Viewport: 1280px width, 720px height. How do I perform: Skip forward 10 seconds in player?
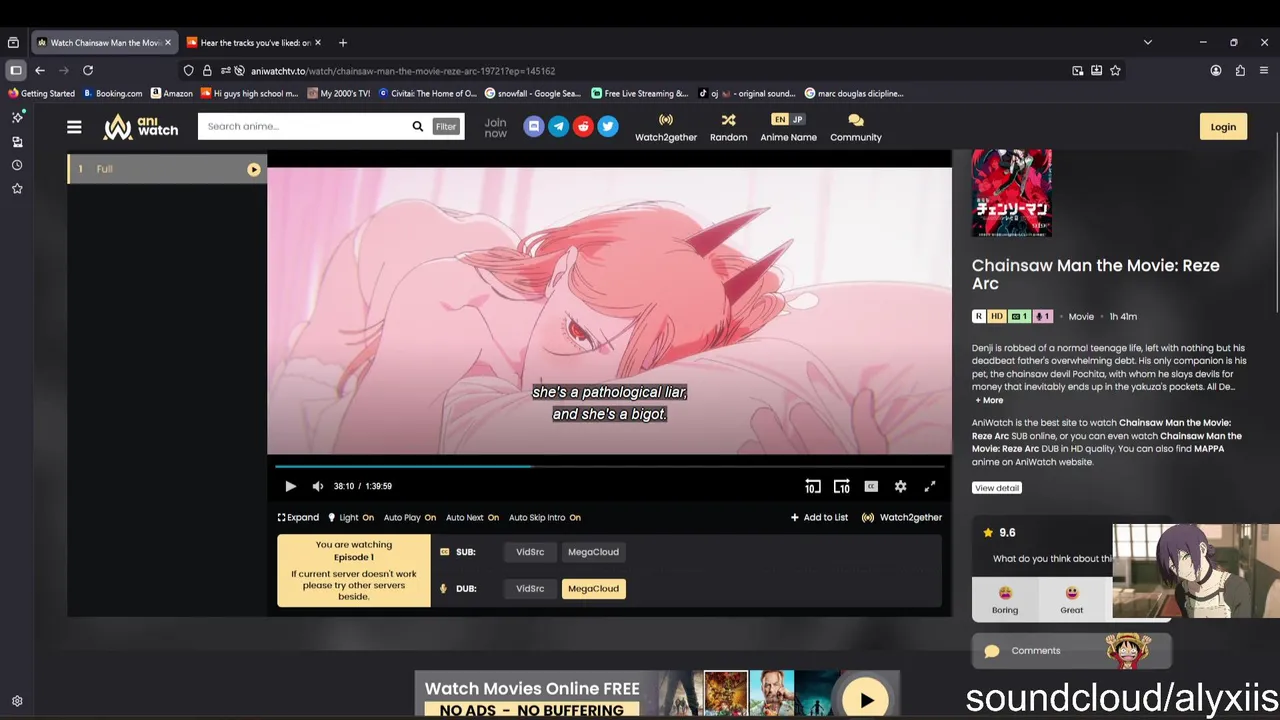842,486
